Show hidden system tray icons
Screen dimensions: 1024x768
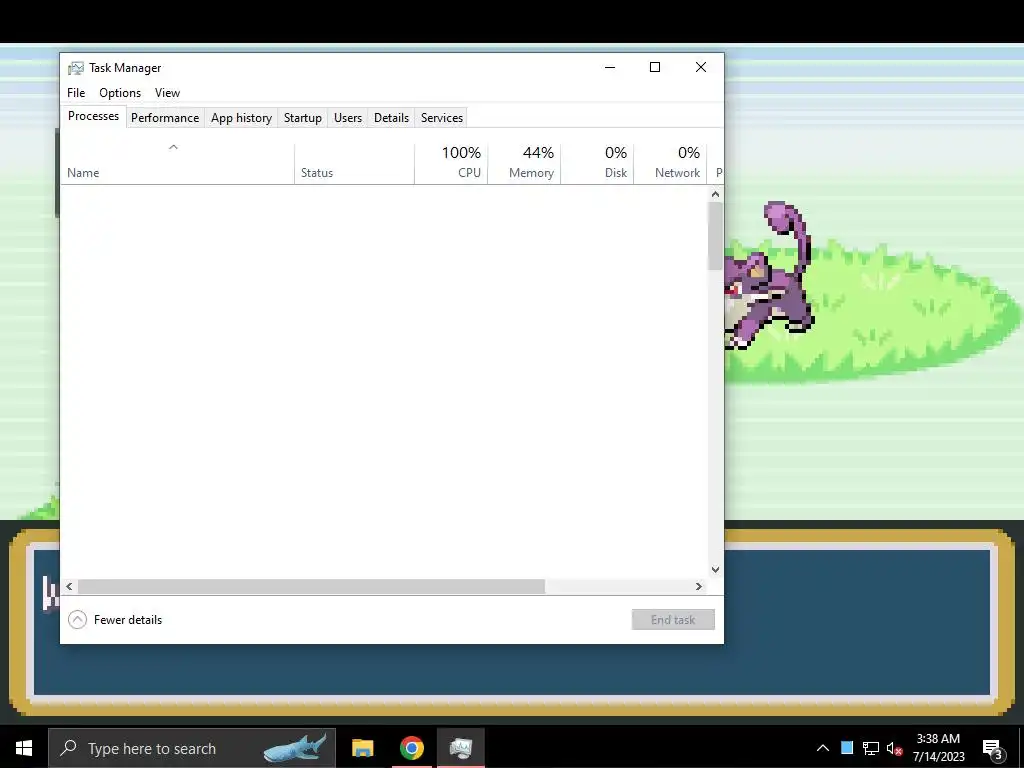823,748
